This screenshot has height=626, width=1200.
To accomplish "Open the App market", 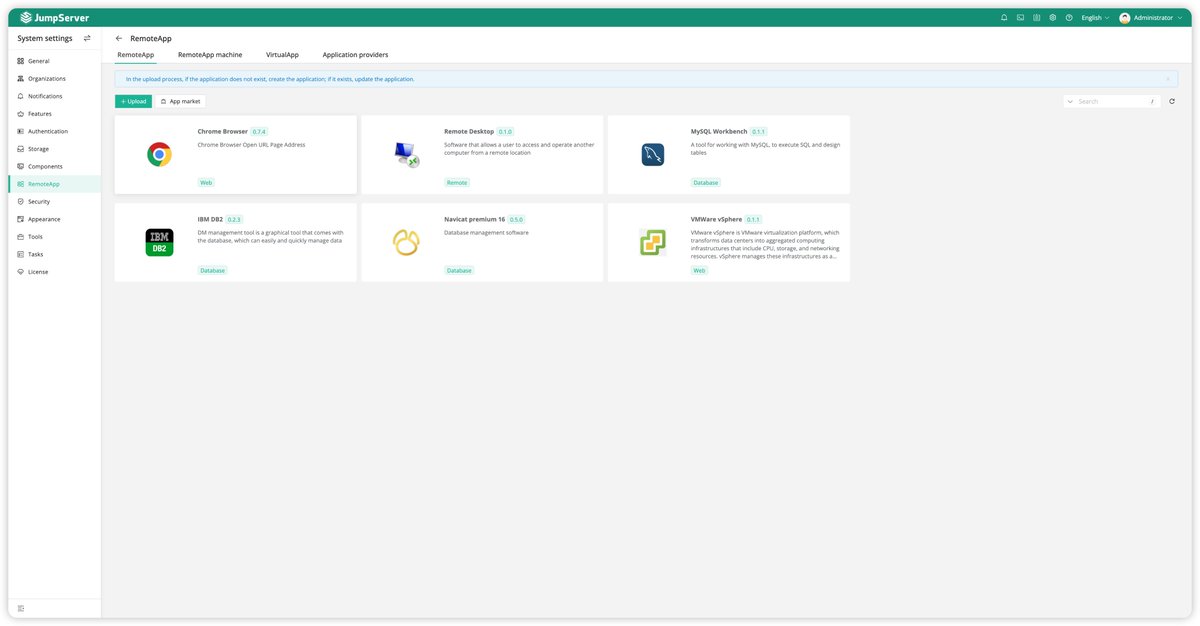I will point(180,101).
